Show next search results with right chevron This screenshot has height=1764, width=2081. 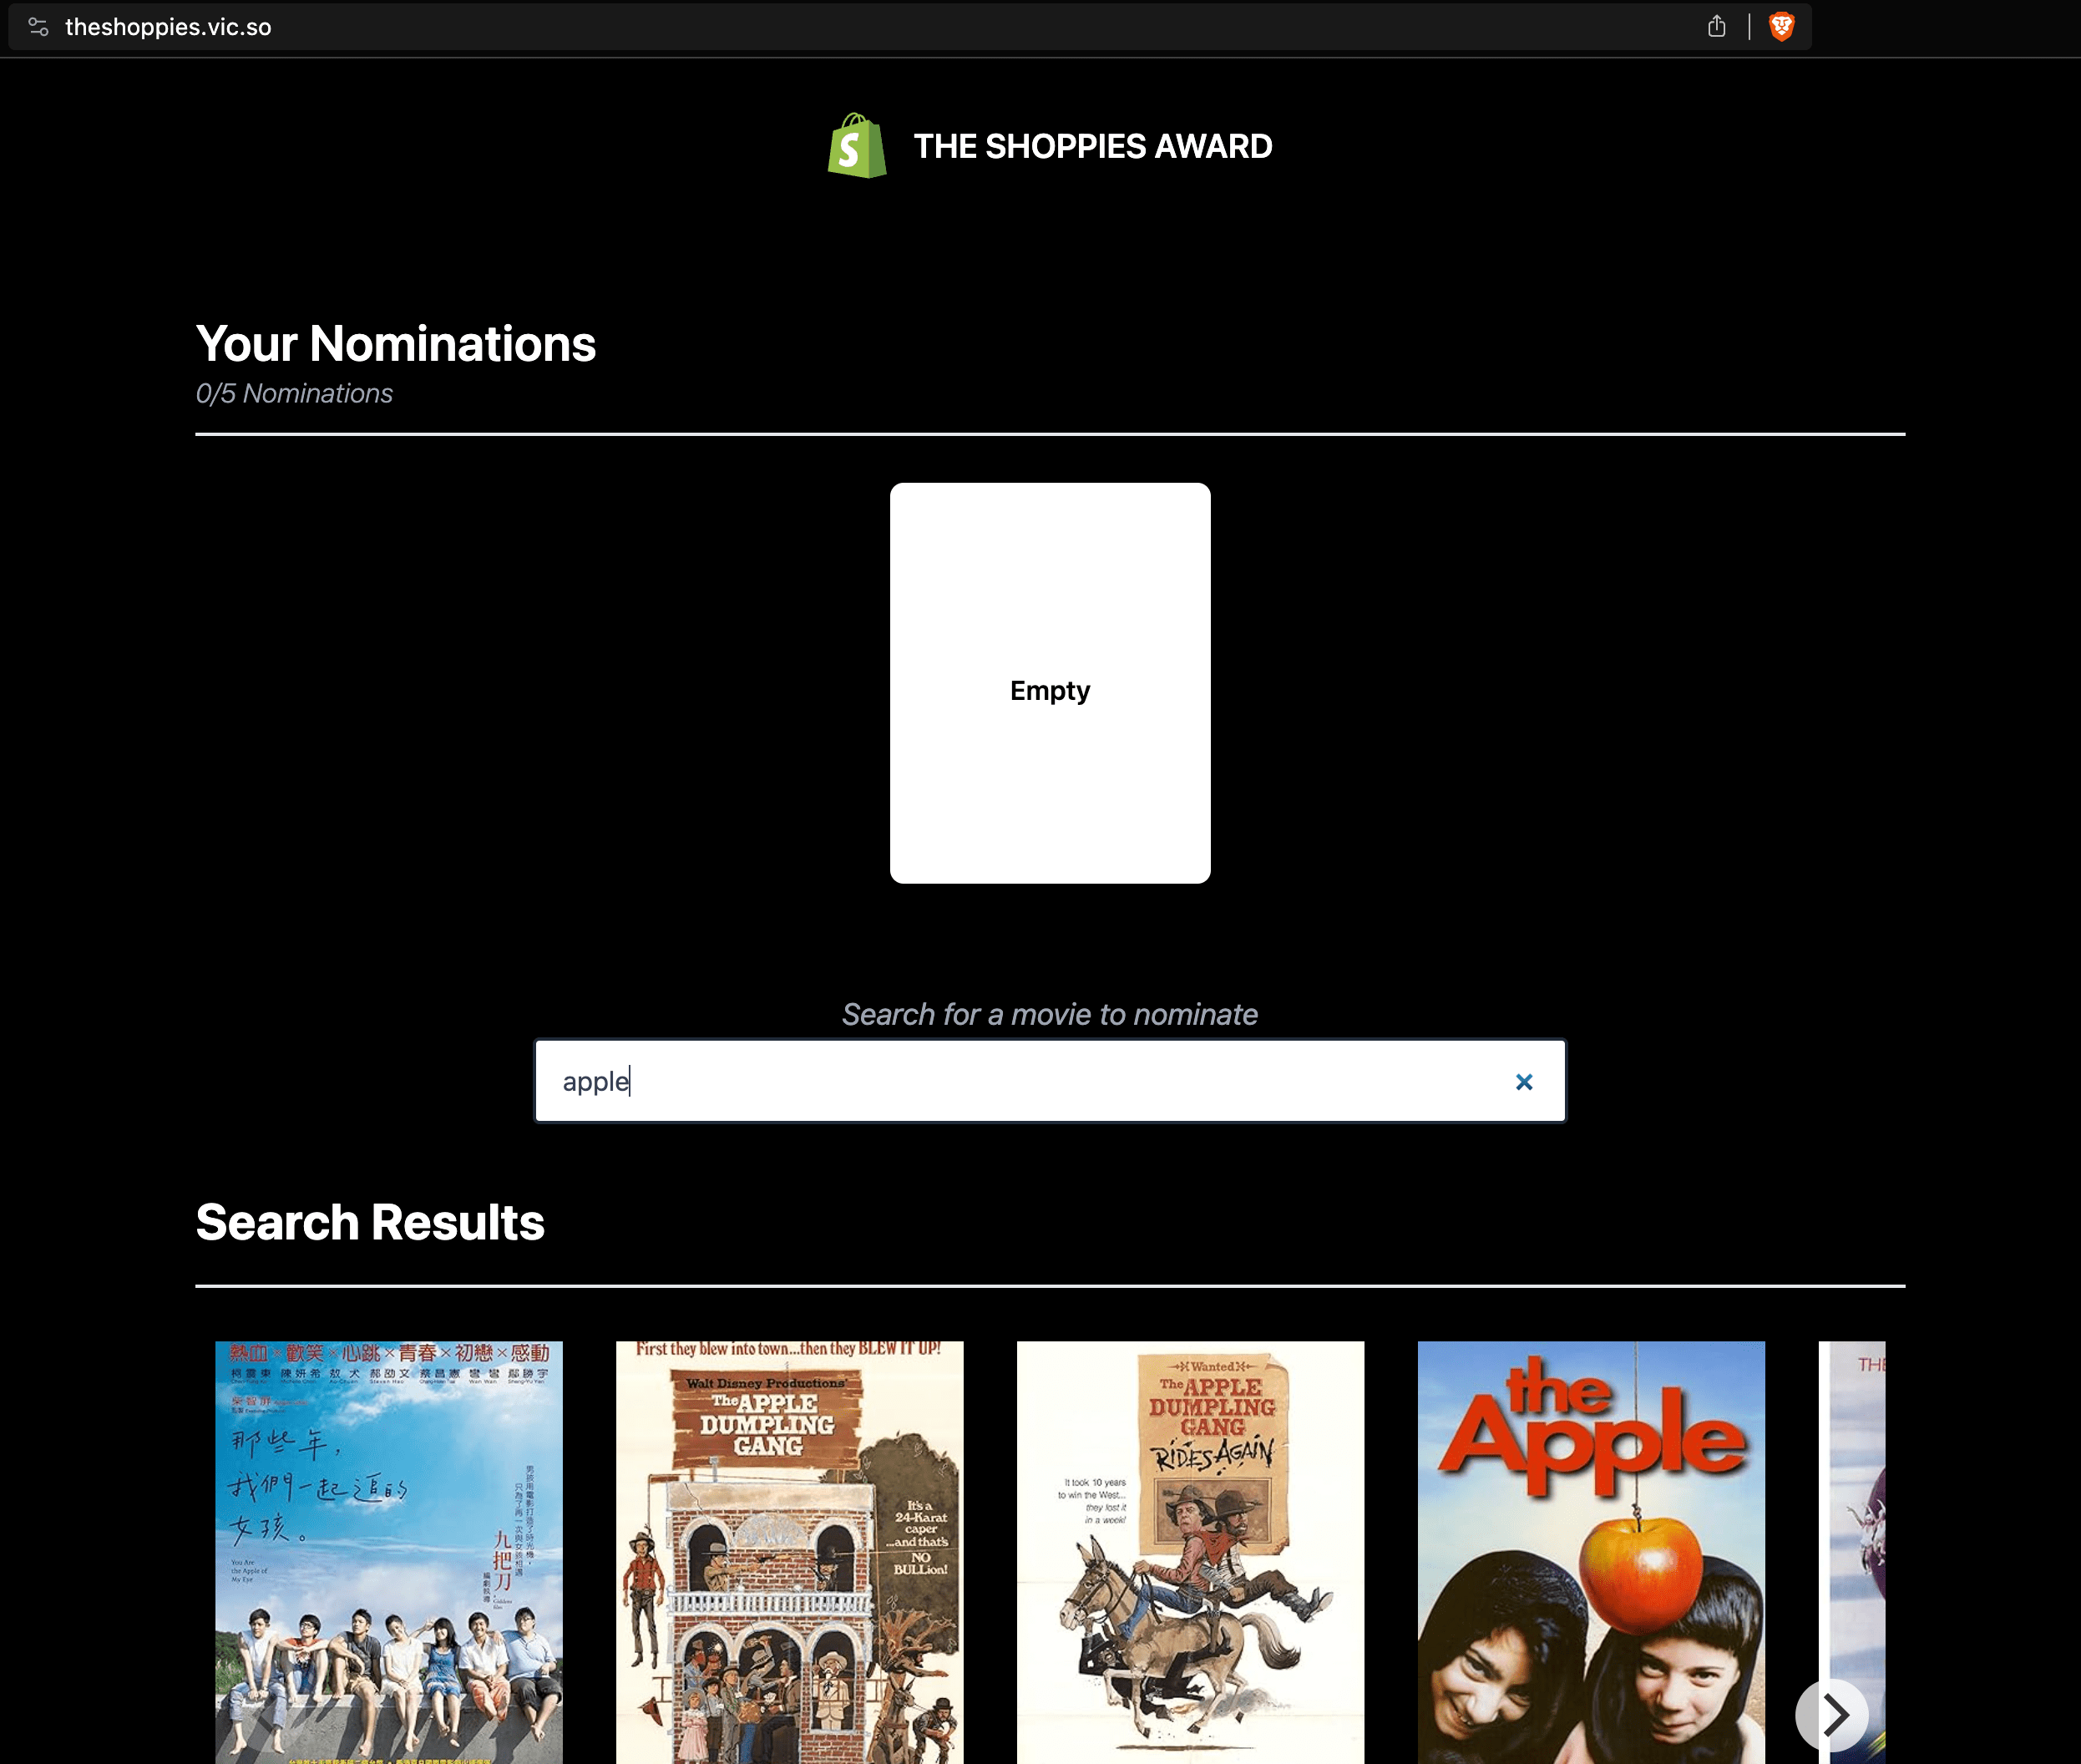click(x=1833, y=1715)
